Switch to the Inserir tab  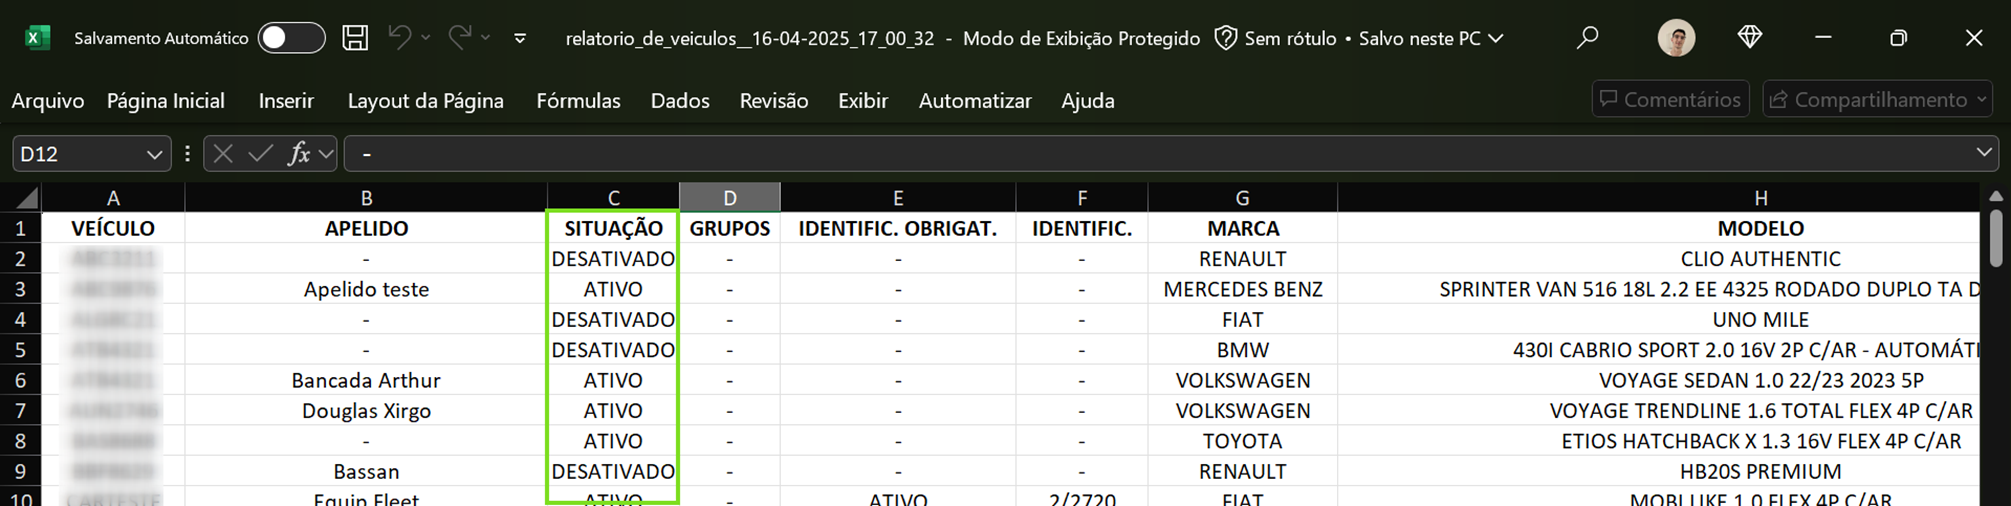pos(286,101)
